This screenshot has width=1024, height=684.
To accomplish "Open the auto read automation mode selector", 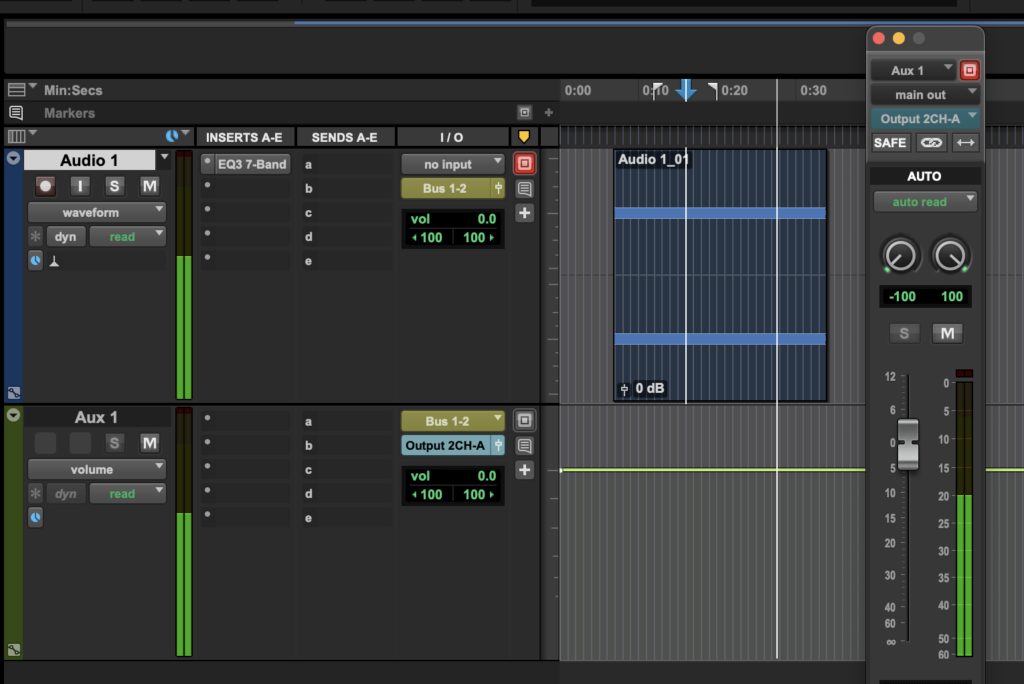I will pos(924,201).
